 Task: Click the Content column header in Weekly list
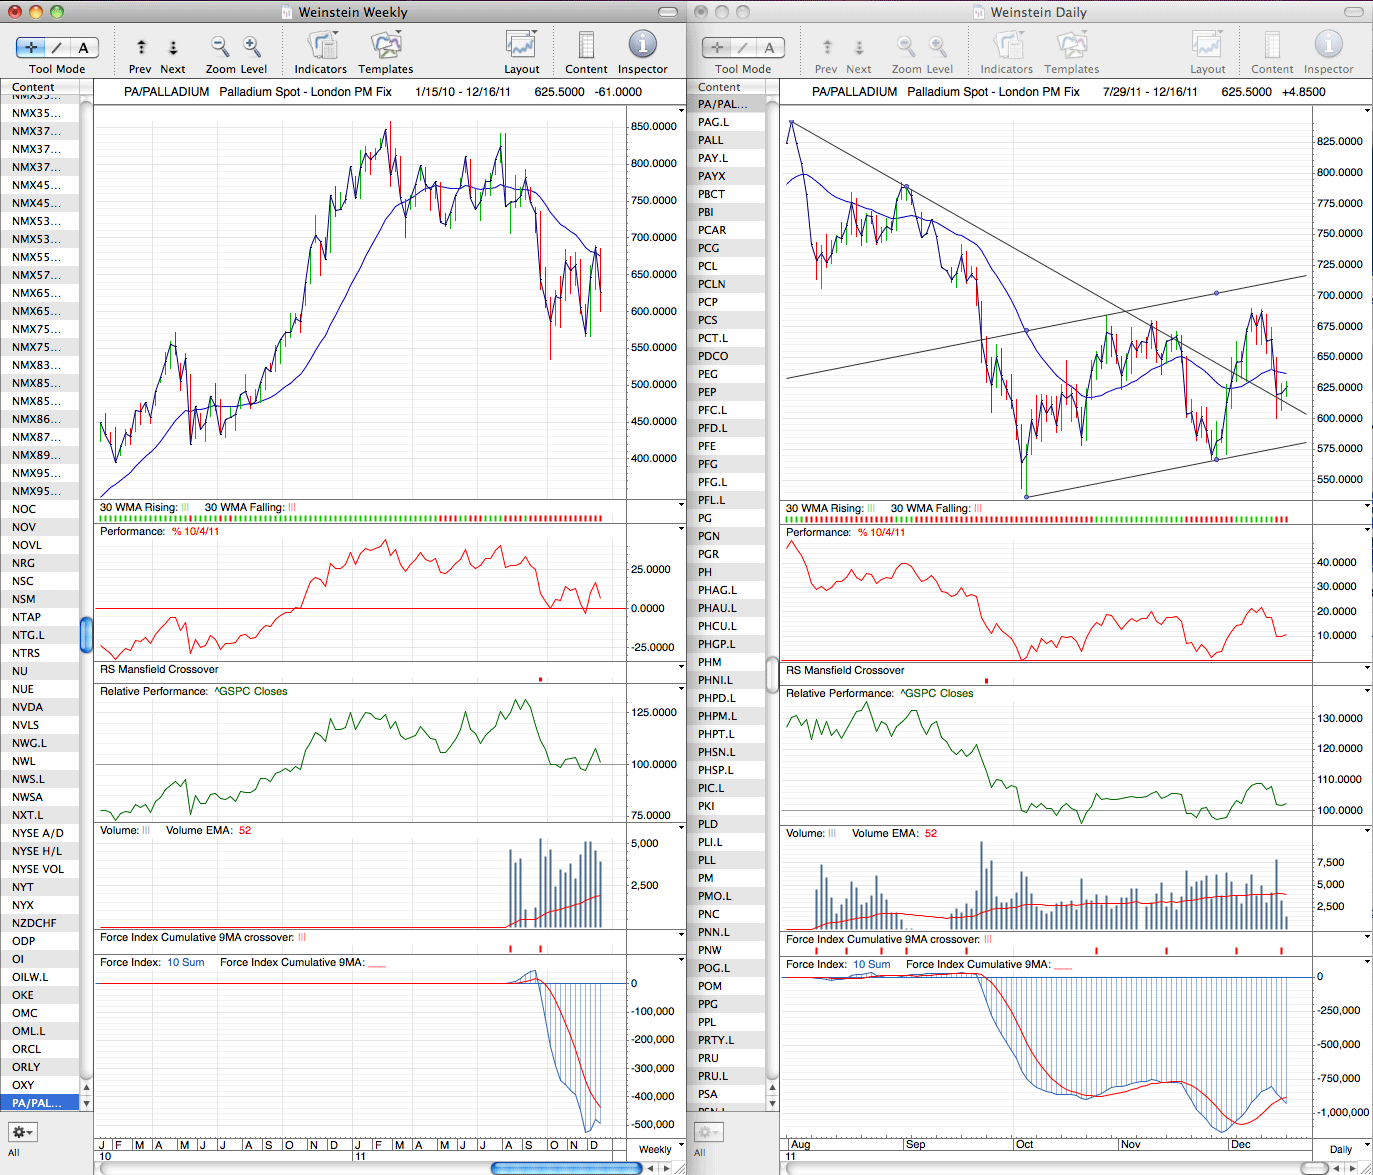coord(40,87)
